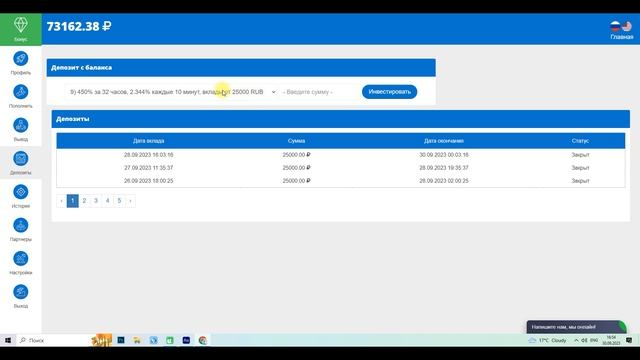Go to deposits page 5

[x=119, y=200]
